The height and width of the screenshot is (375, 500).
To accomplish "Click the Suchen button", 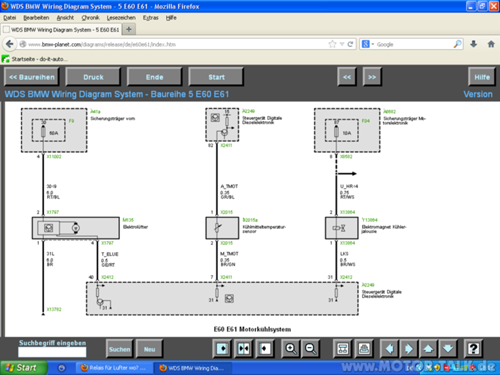I will pyautogui.click(x=119, y=349).
